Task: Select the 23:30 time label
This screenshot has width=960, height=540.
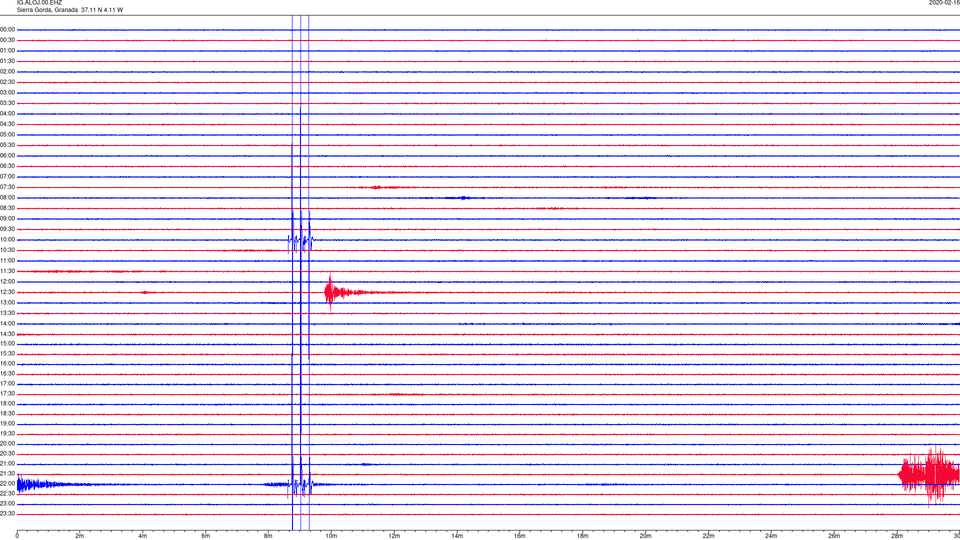Action: click(7, 514)
